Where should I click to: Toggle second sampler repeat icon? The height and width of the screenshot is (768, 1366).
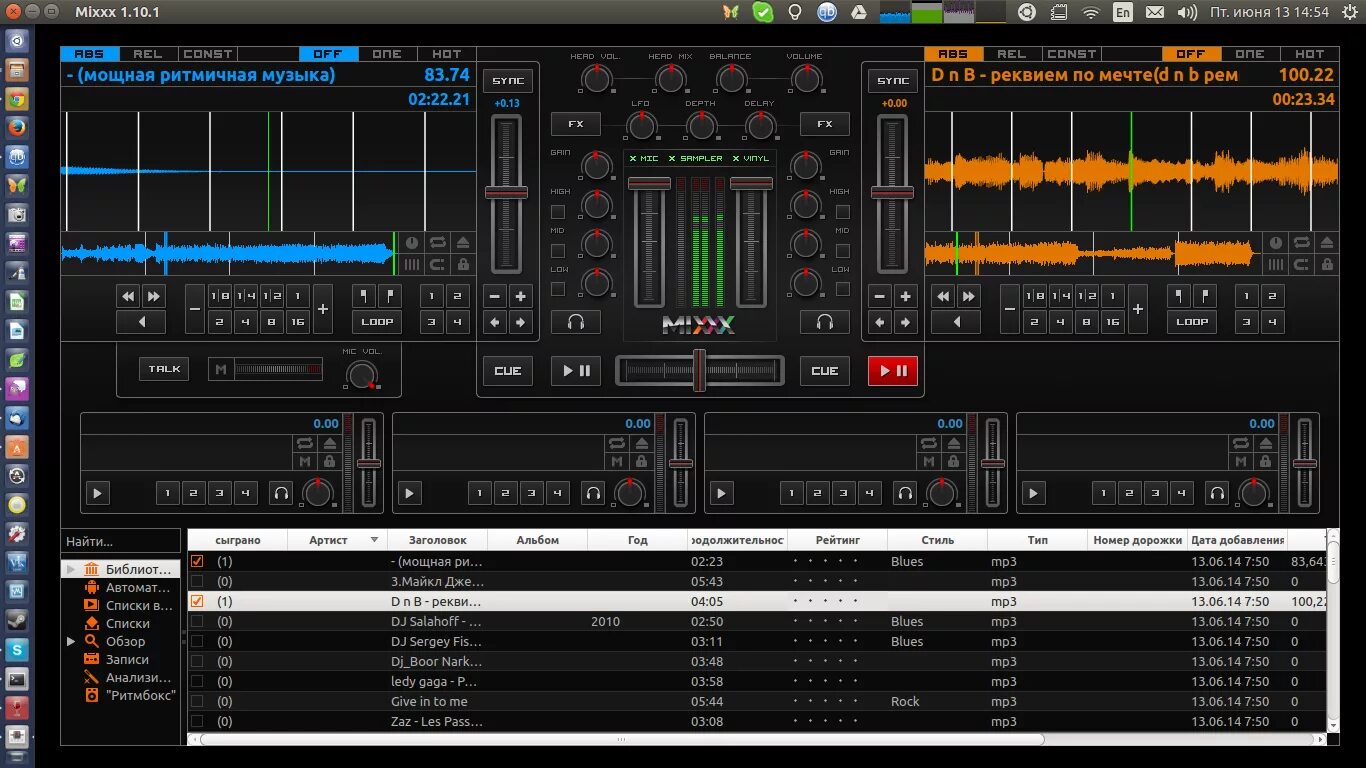[x=616, y=442]
